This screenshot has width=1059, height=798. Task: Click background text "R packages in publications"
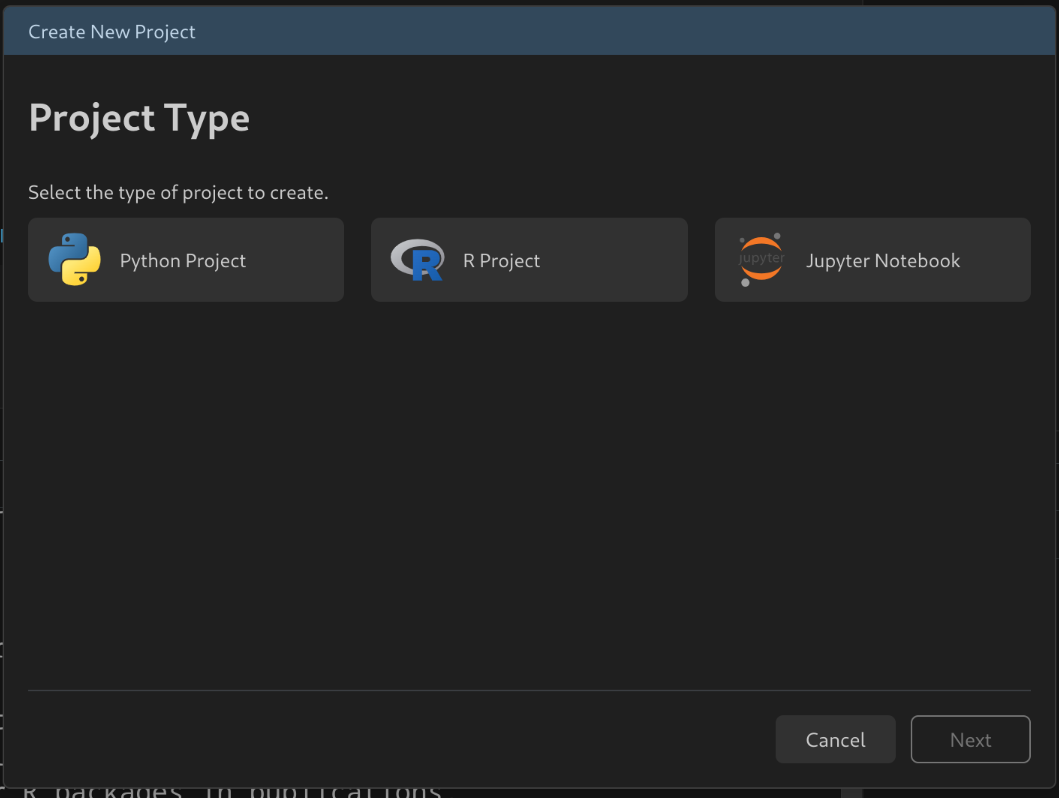click(x=230, y=790)
